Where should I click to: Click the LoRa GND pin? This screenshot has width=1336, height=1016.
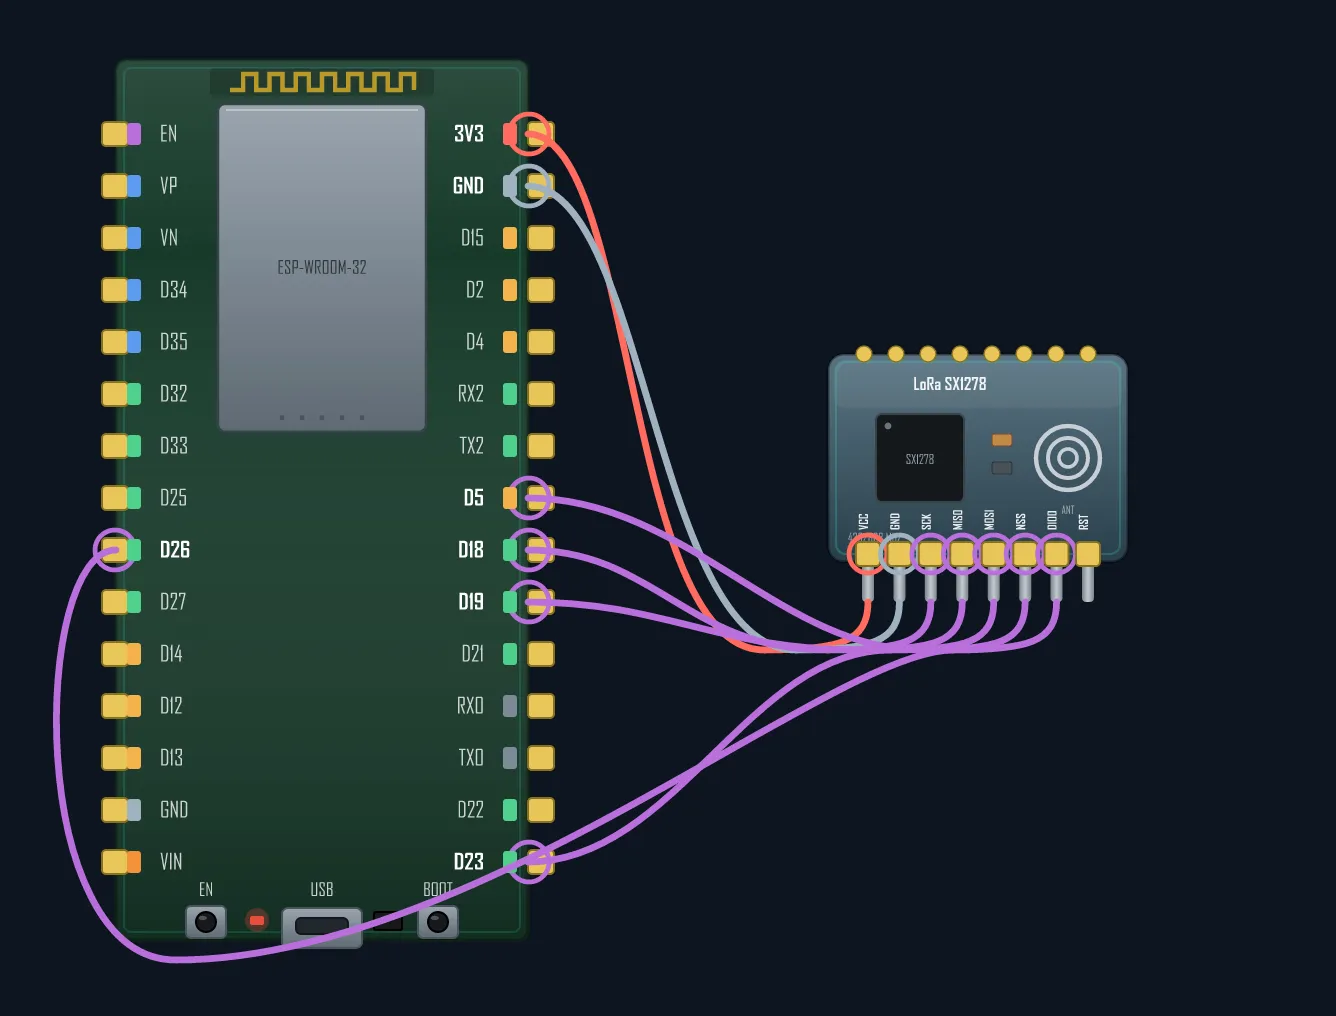899,554
